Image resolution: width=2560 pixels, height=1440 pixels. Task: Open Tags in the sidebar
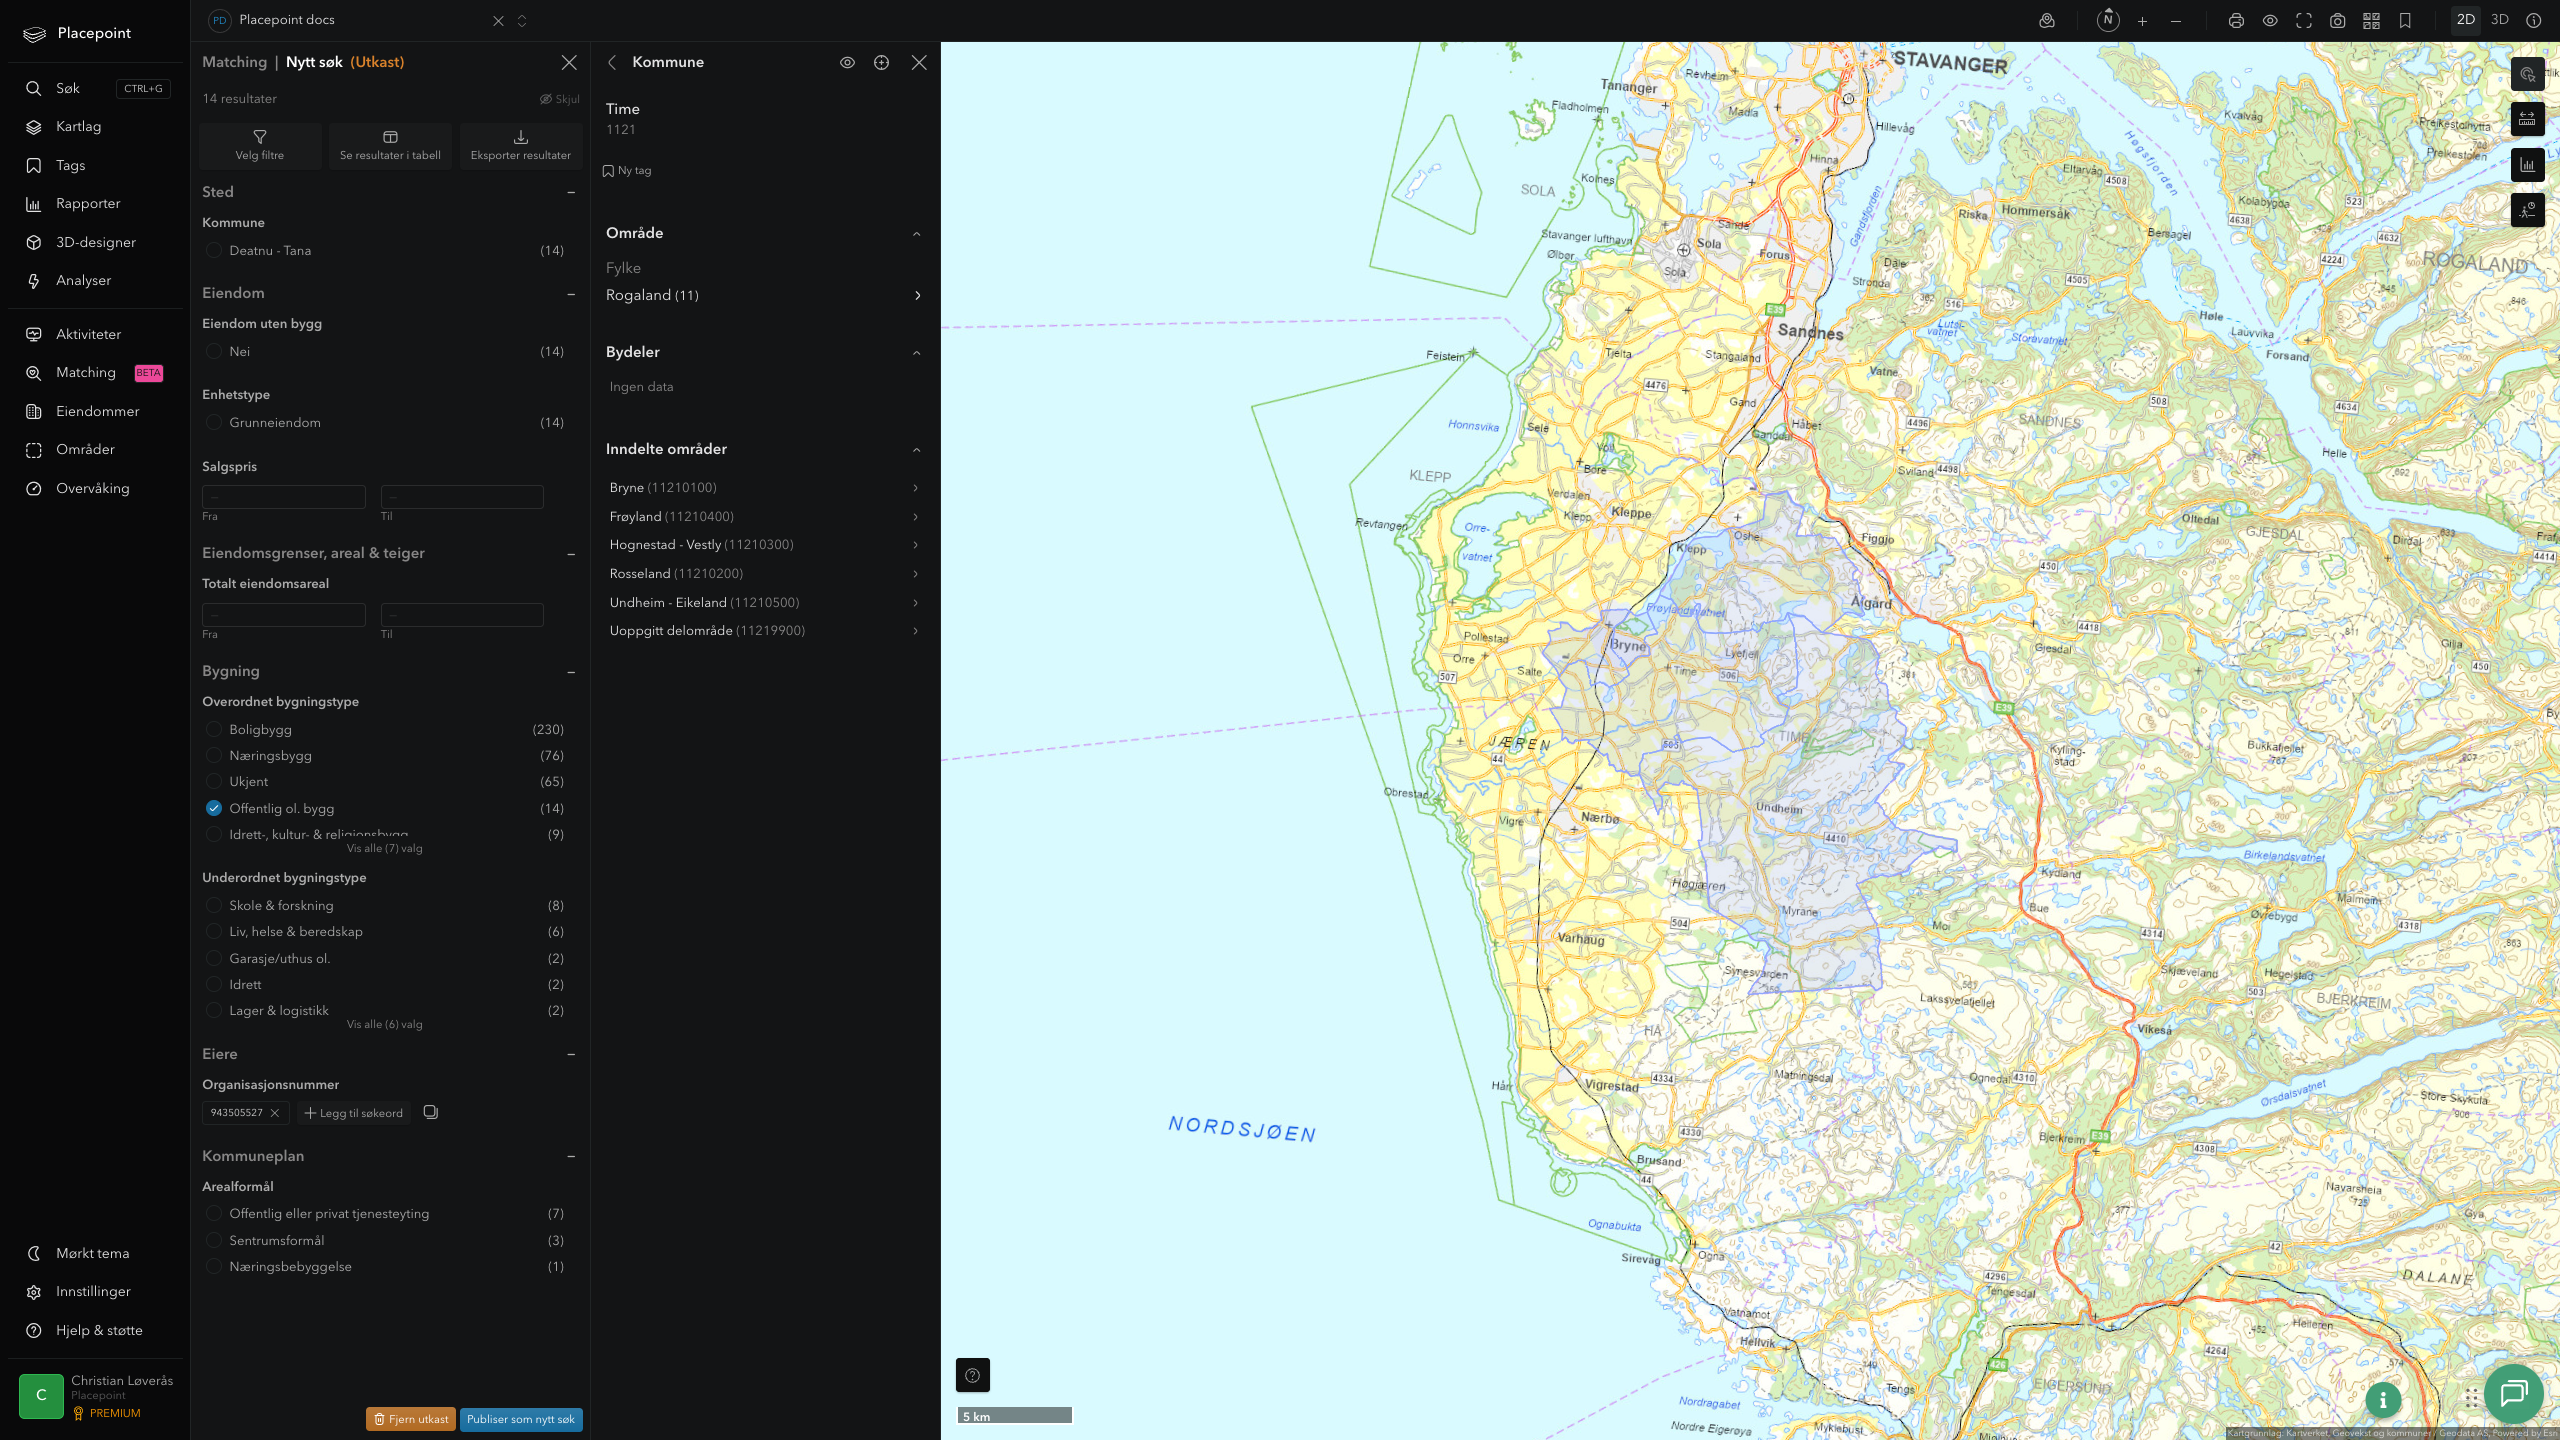[x=70, y=166]
